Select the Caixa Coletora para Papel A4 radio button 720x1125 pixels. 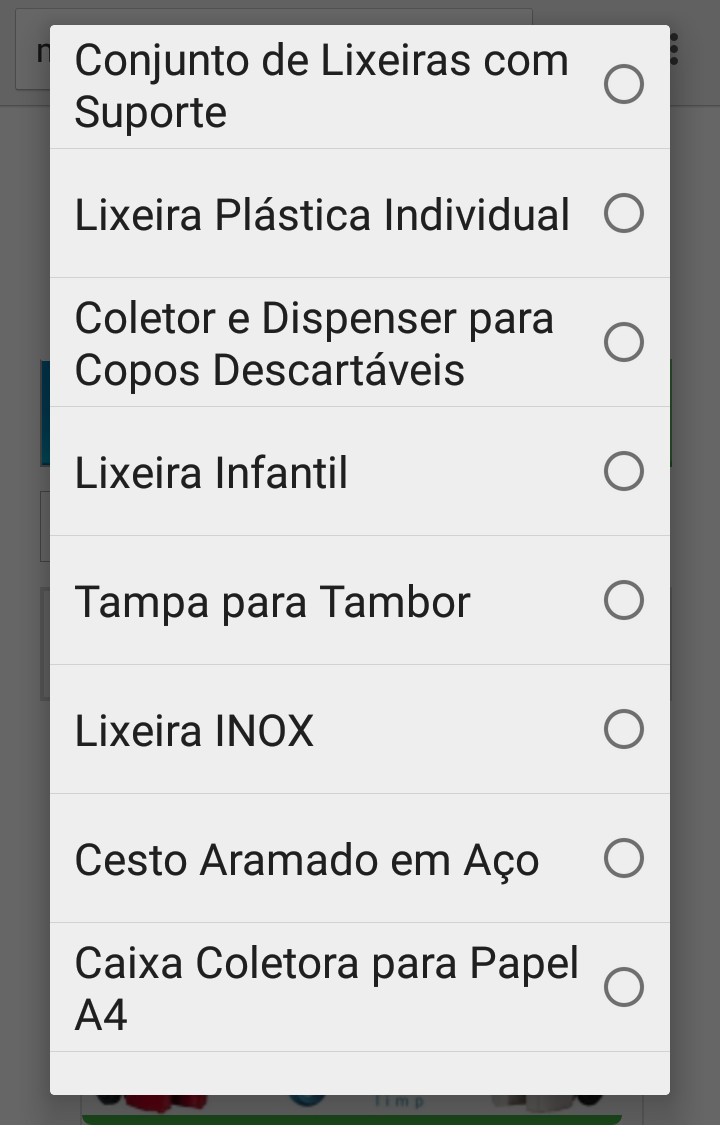click(x=624, y=987)
